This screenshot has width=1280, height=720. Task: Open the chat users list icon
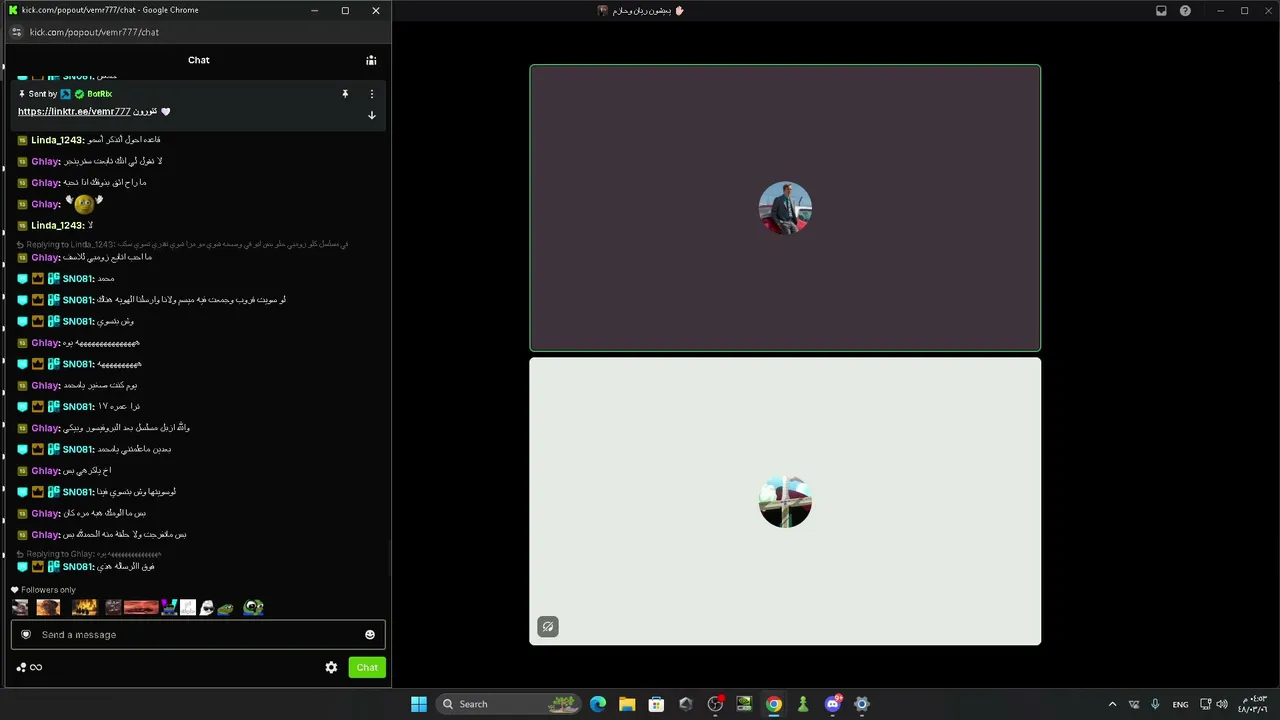tap(371, 60)
